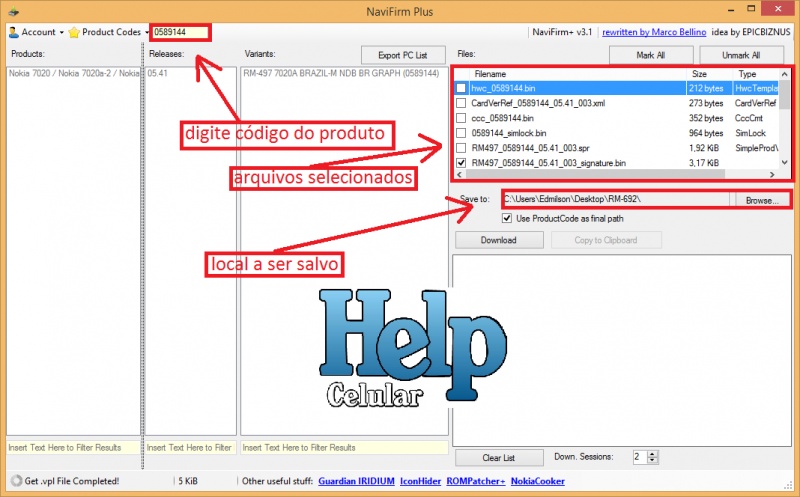The image size is (800, 497).
Task: Increase the Down. Sessions value
Action: coord(653,454)
